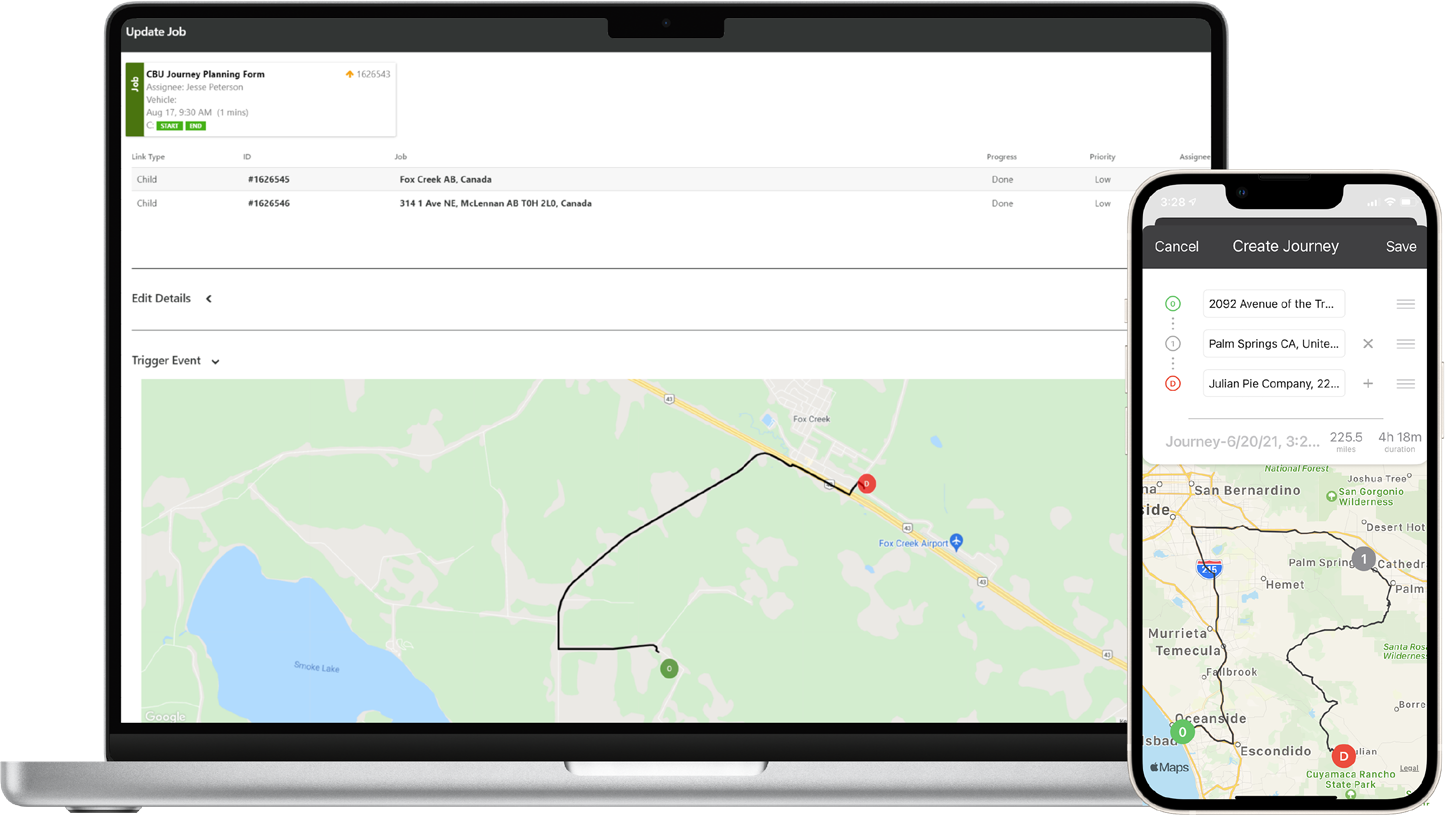Open child job #1626545

pos(268,180)
